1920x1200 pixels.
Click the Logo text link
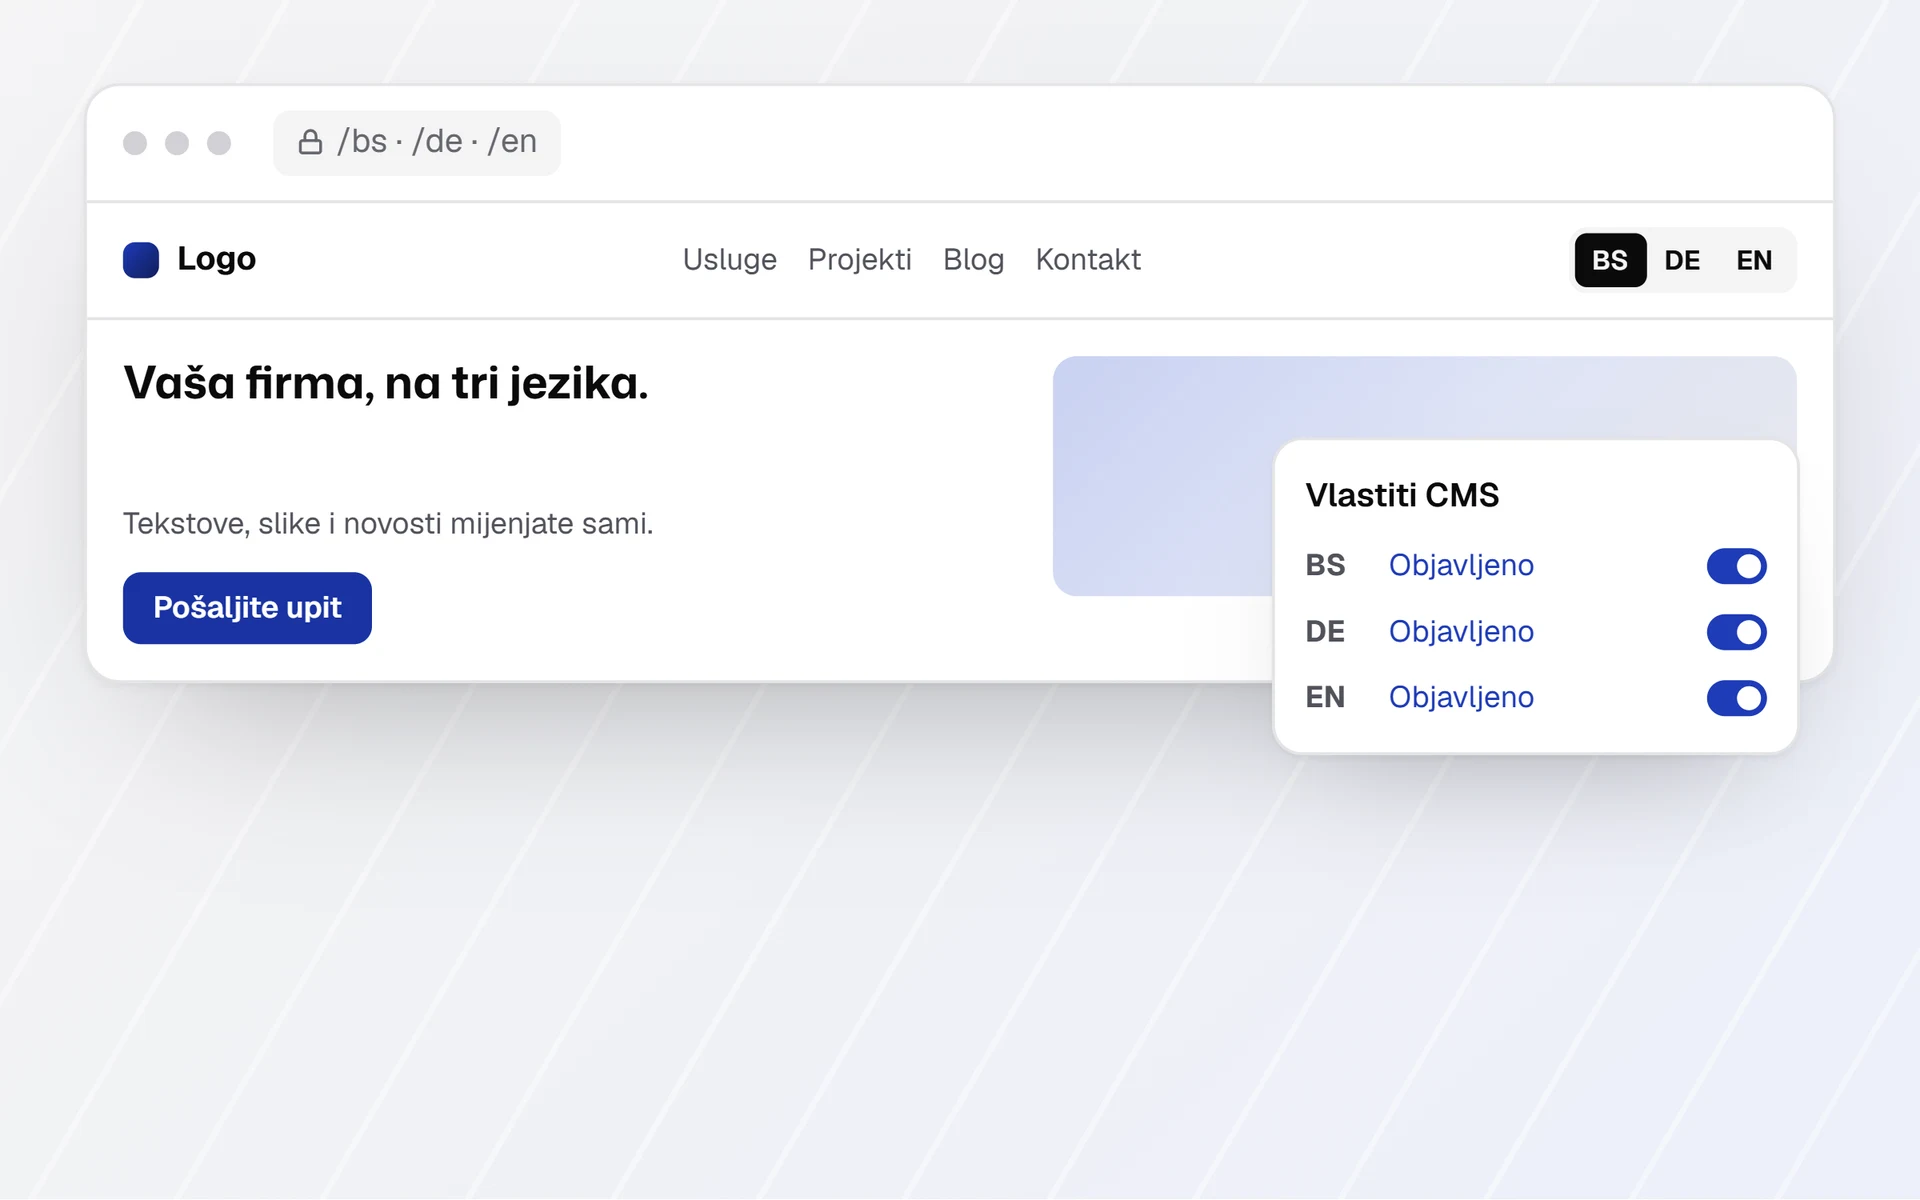tap(217, 259)
